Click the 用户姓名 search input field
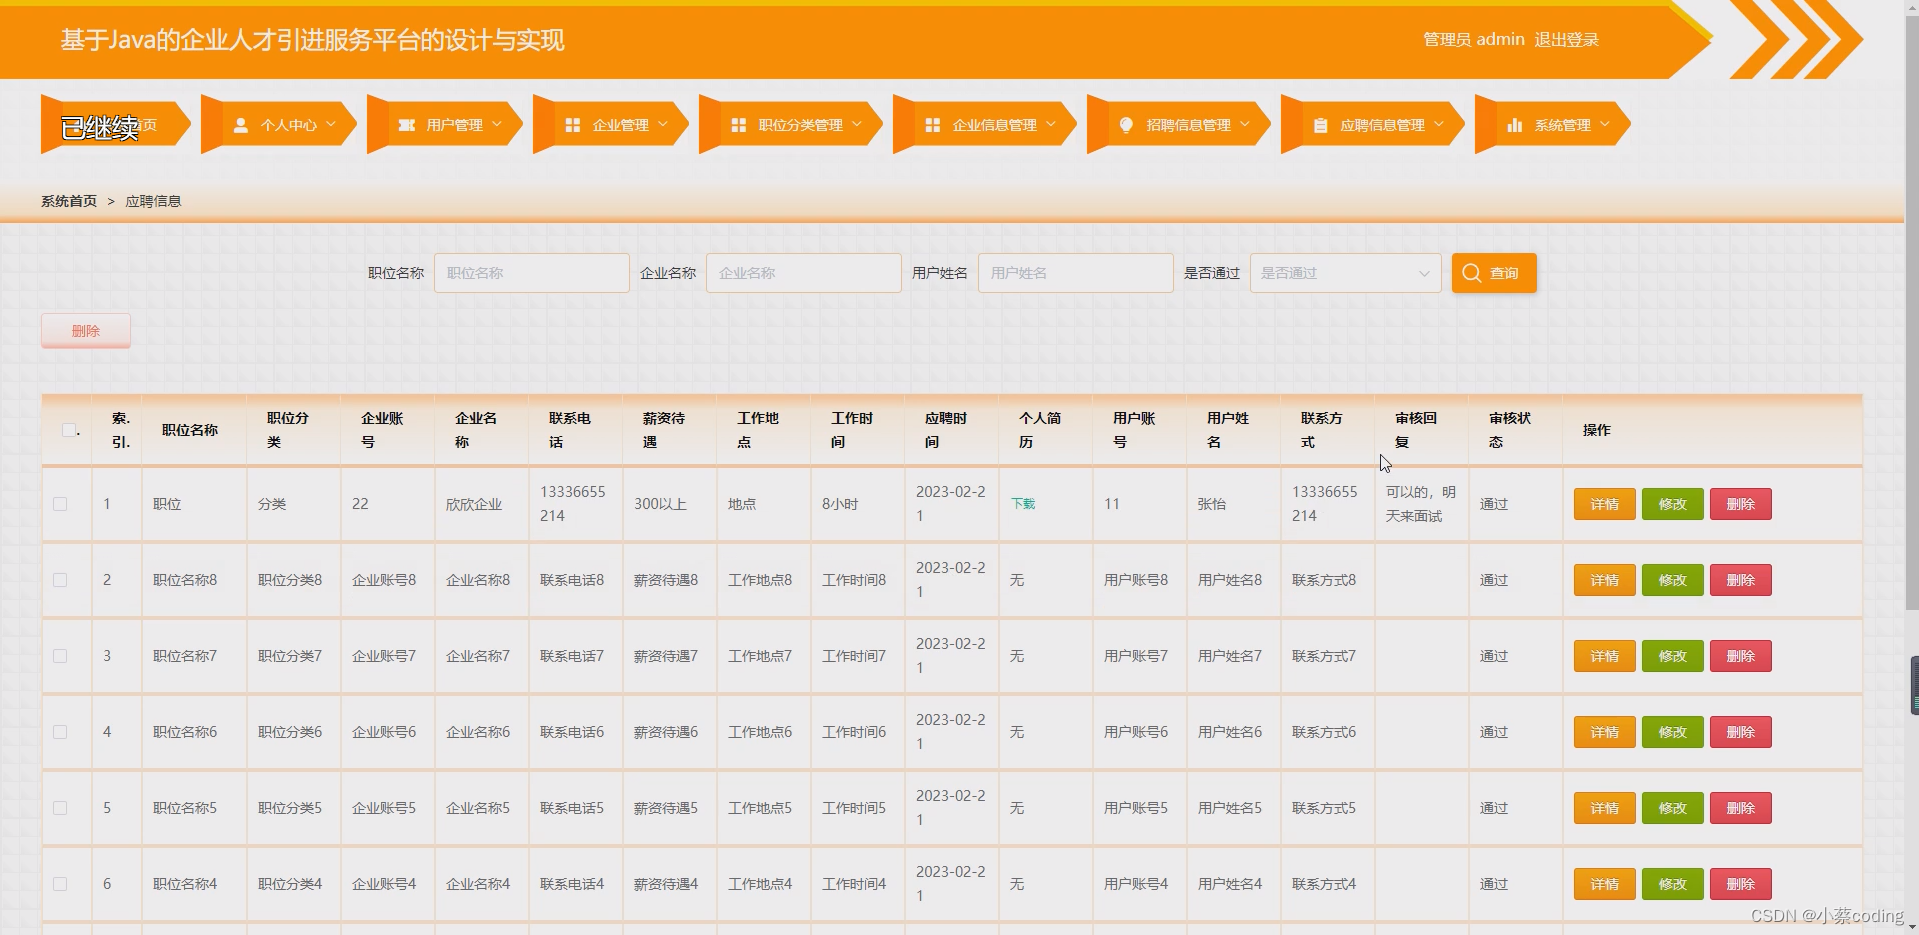Viewport: 1919px width, 935px height. pyautogui.click(x=1076, y=273)
